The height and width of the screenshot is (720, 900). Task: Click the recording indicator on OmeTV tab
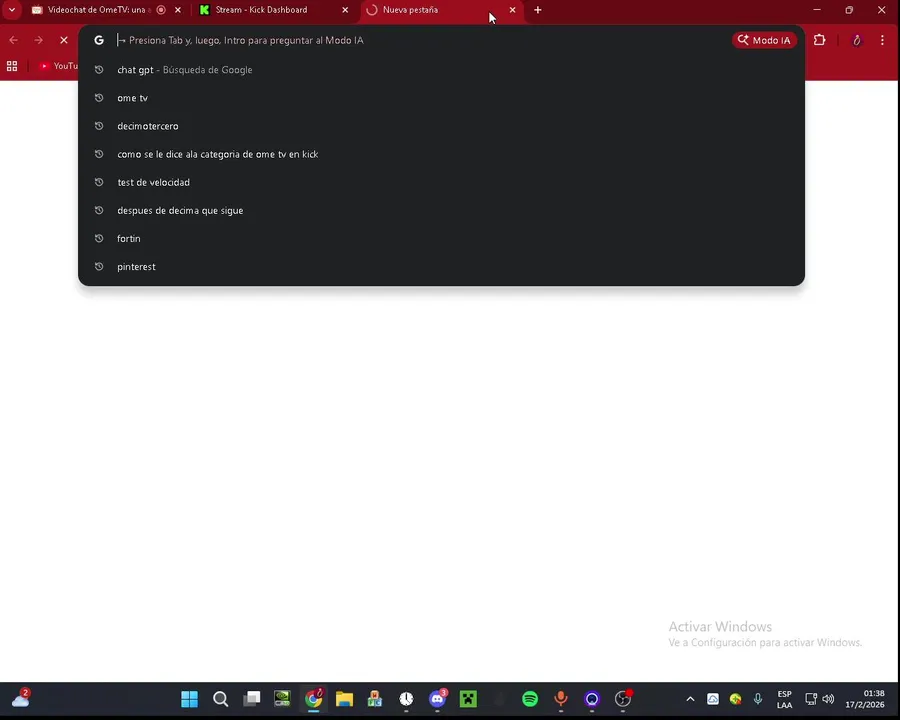[161, 10]
